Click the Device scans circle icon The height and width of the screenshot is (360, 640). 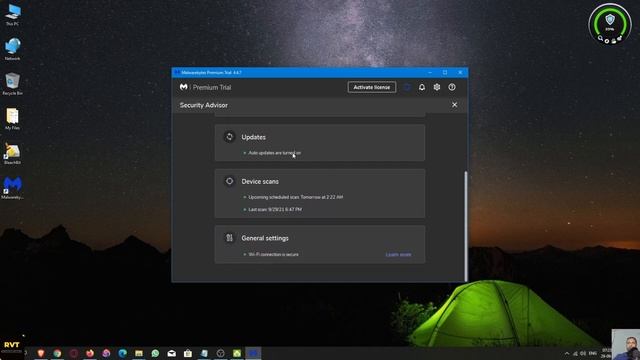pos(229,181)
